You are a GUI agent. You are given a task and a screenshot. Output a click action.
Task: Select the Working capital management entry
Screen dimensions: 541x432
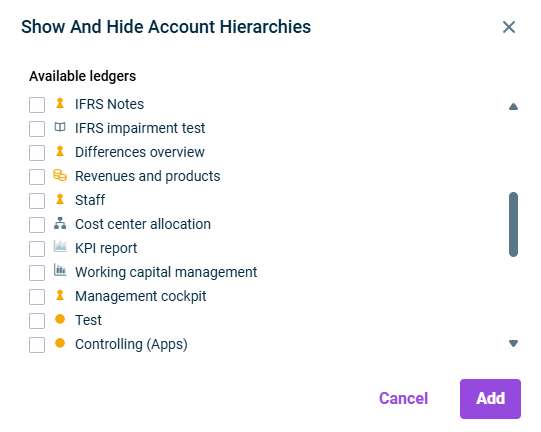(x=166, y=272)
